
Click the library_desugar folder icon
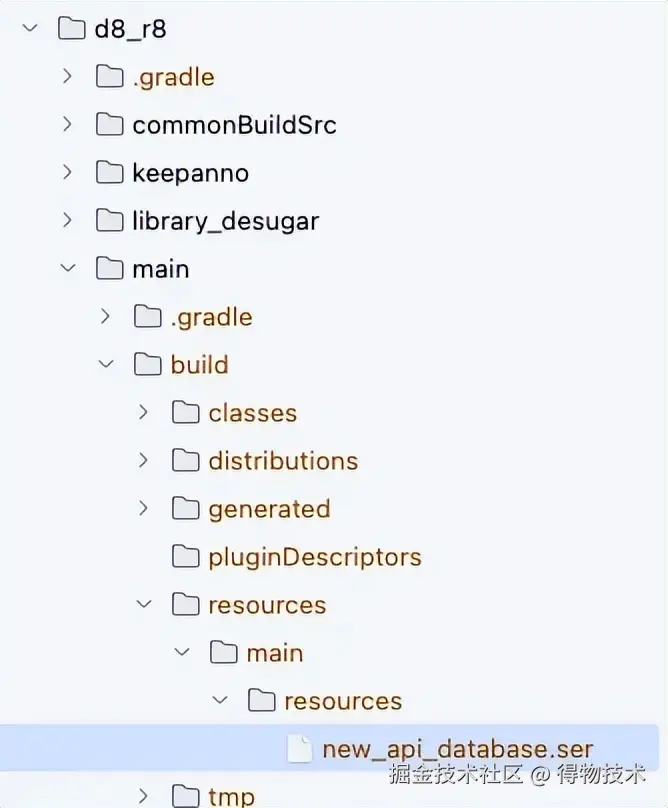tap(109, 220)
